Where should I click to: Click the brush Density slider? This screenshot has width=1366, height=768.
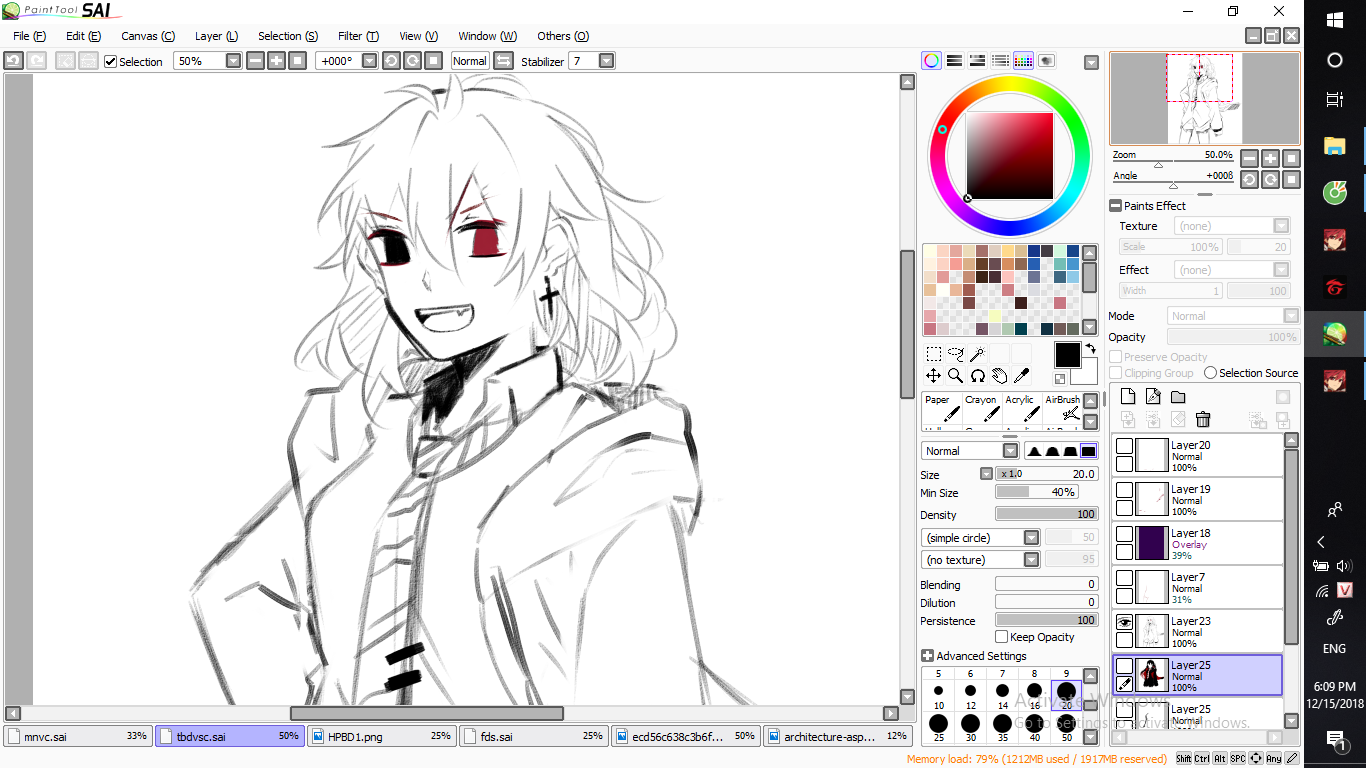(1047, 514)
